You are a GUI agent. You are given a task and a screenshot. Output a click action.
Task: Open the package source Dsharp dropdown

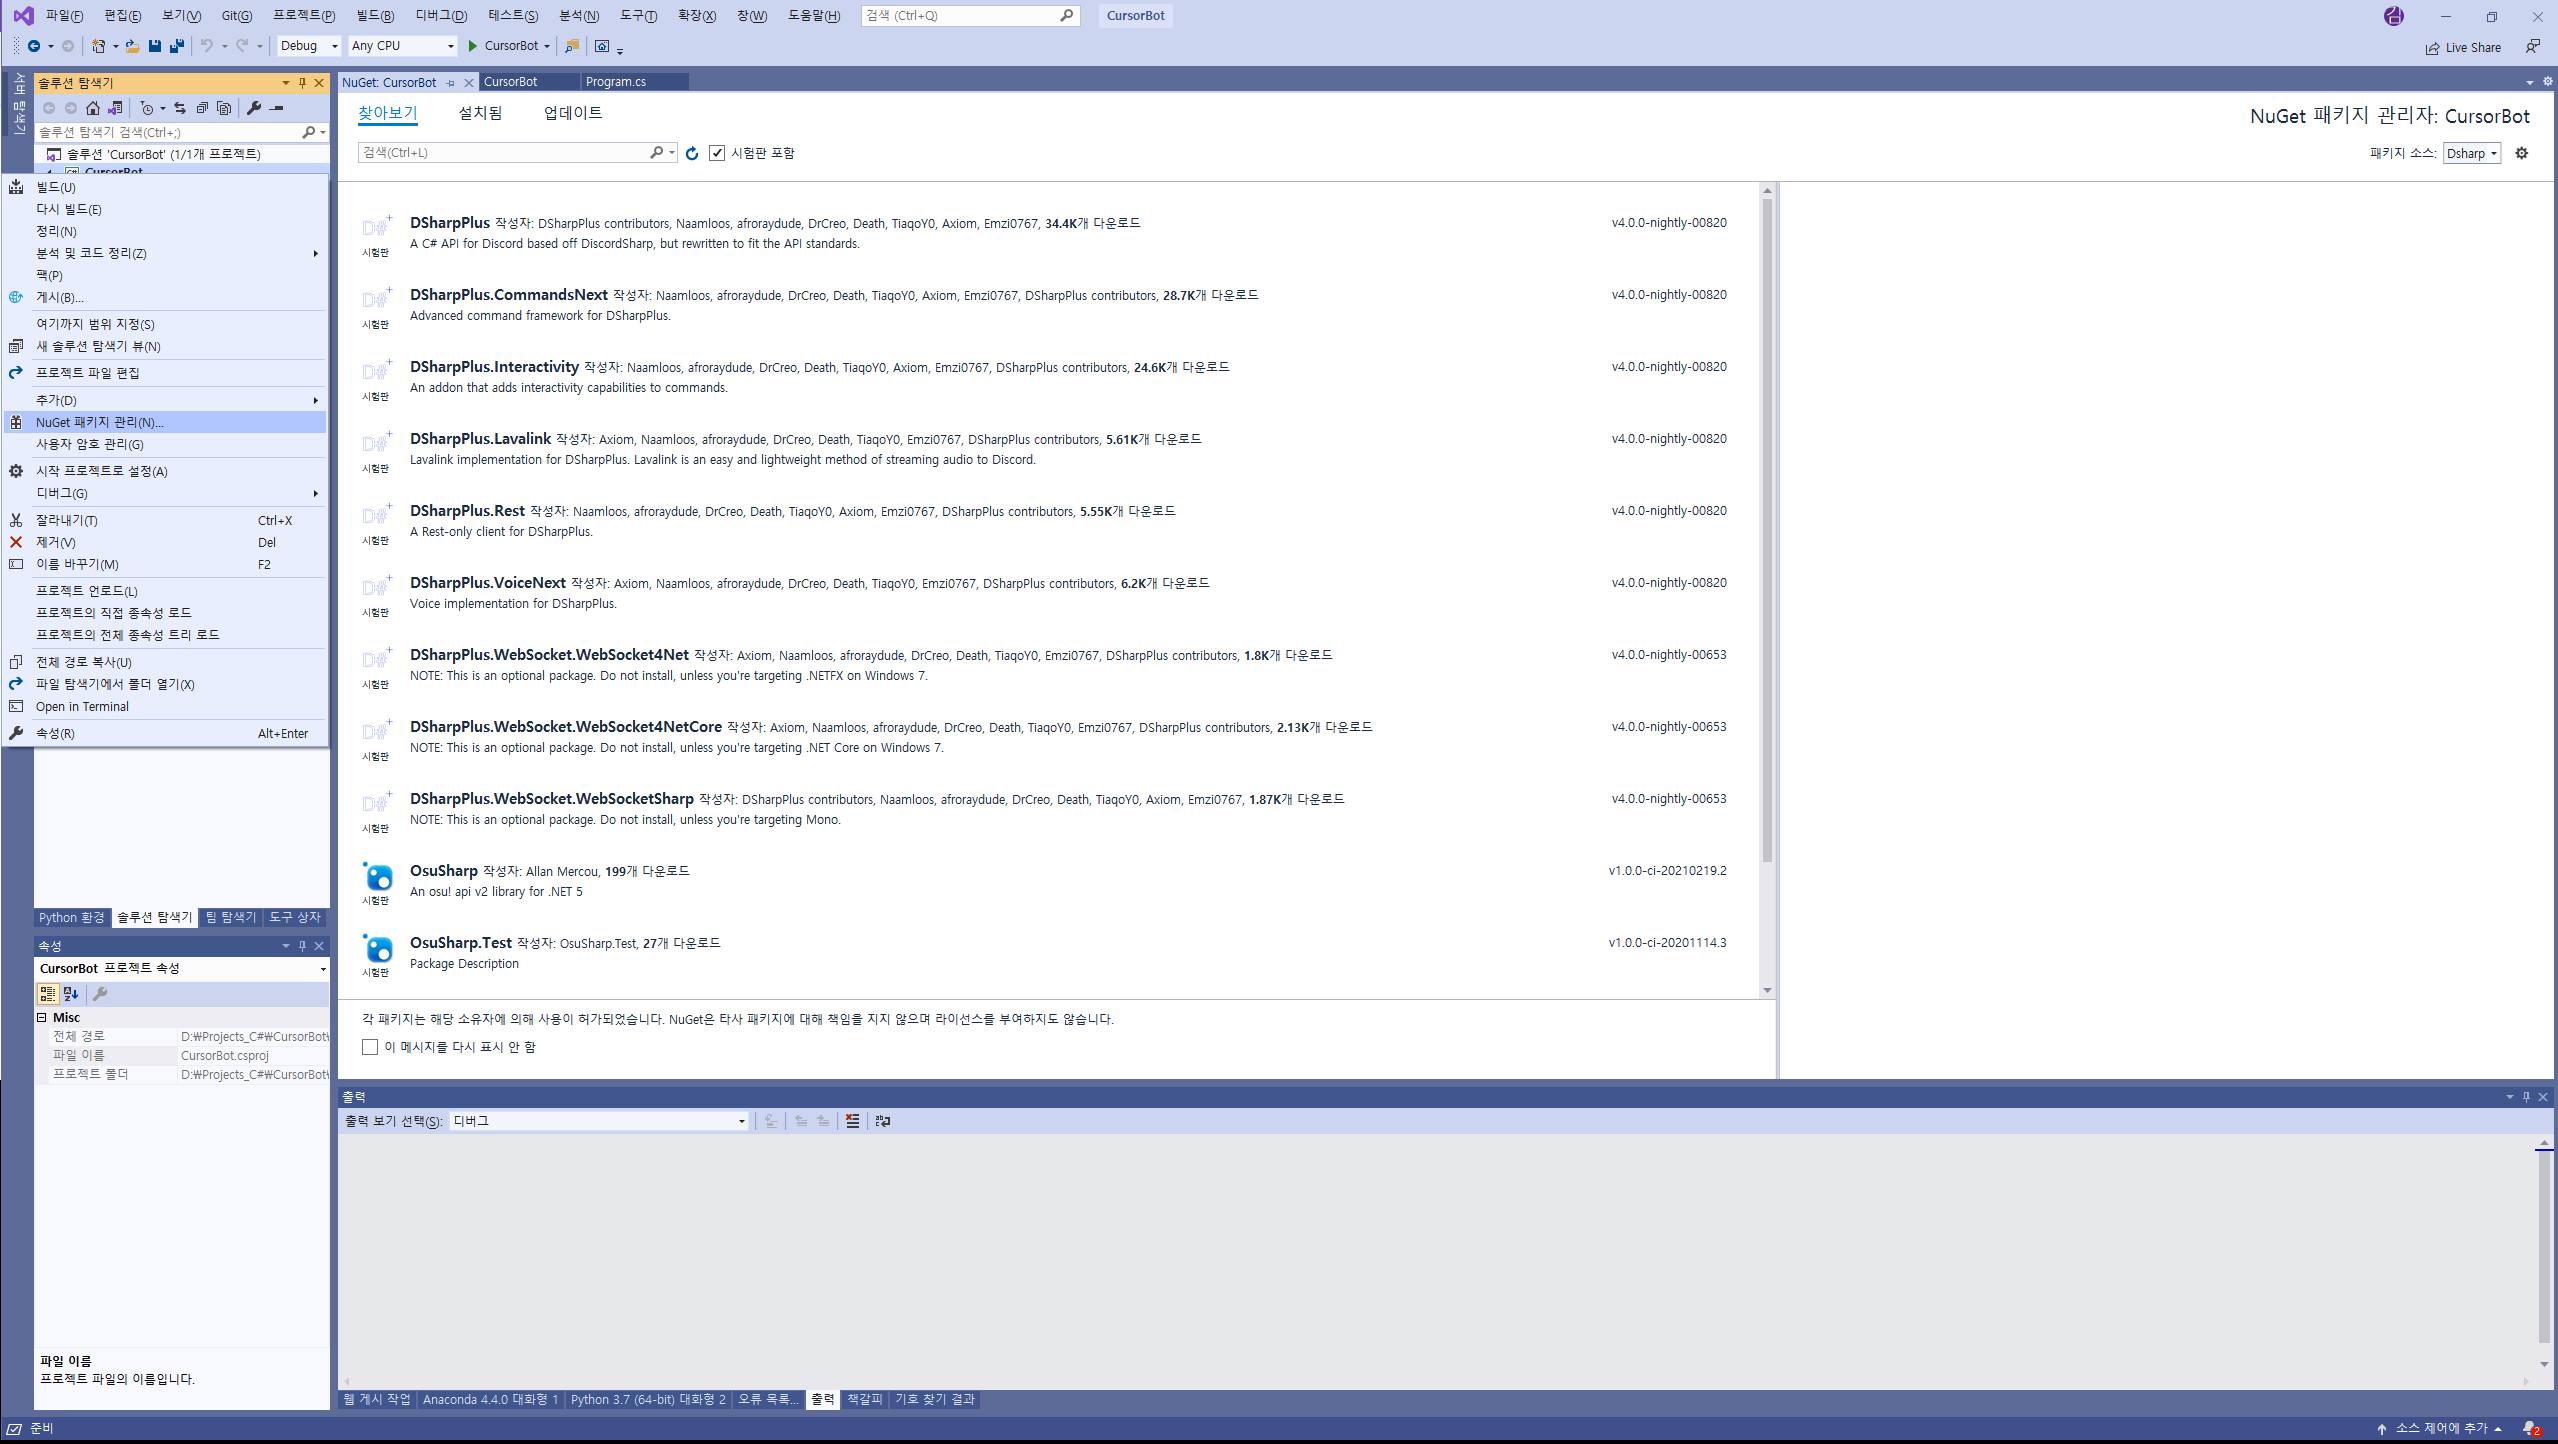[x=2472, y=153]
